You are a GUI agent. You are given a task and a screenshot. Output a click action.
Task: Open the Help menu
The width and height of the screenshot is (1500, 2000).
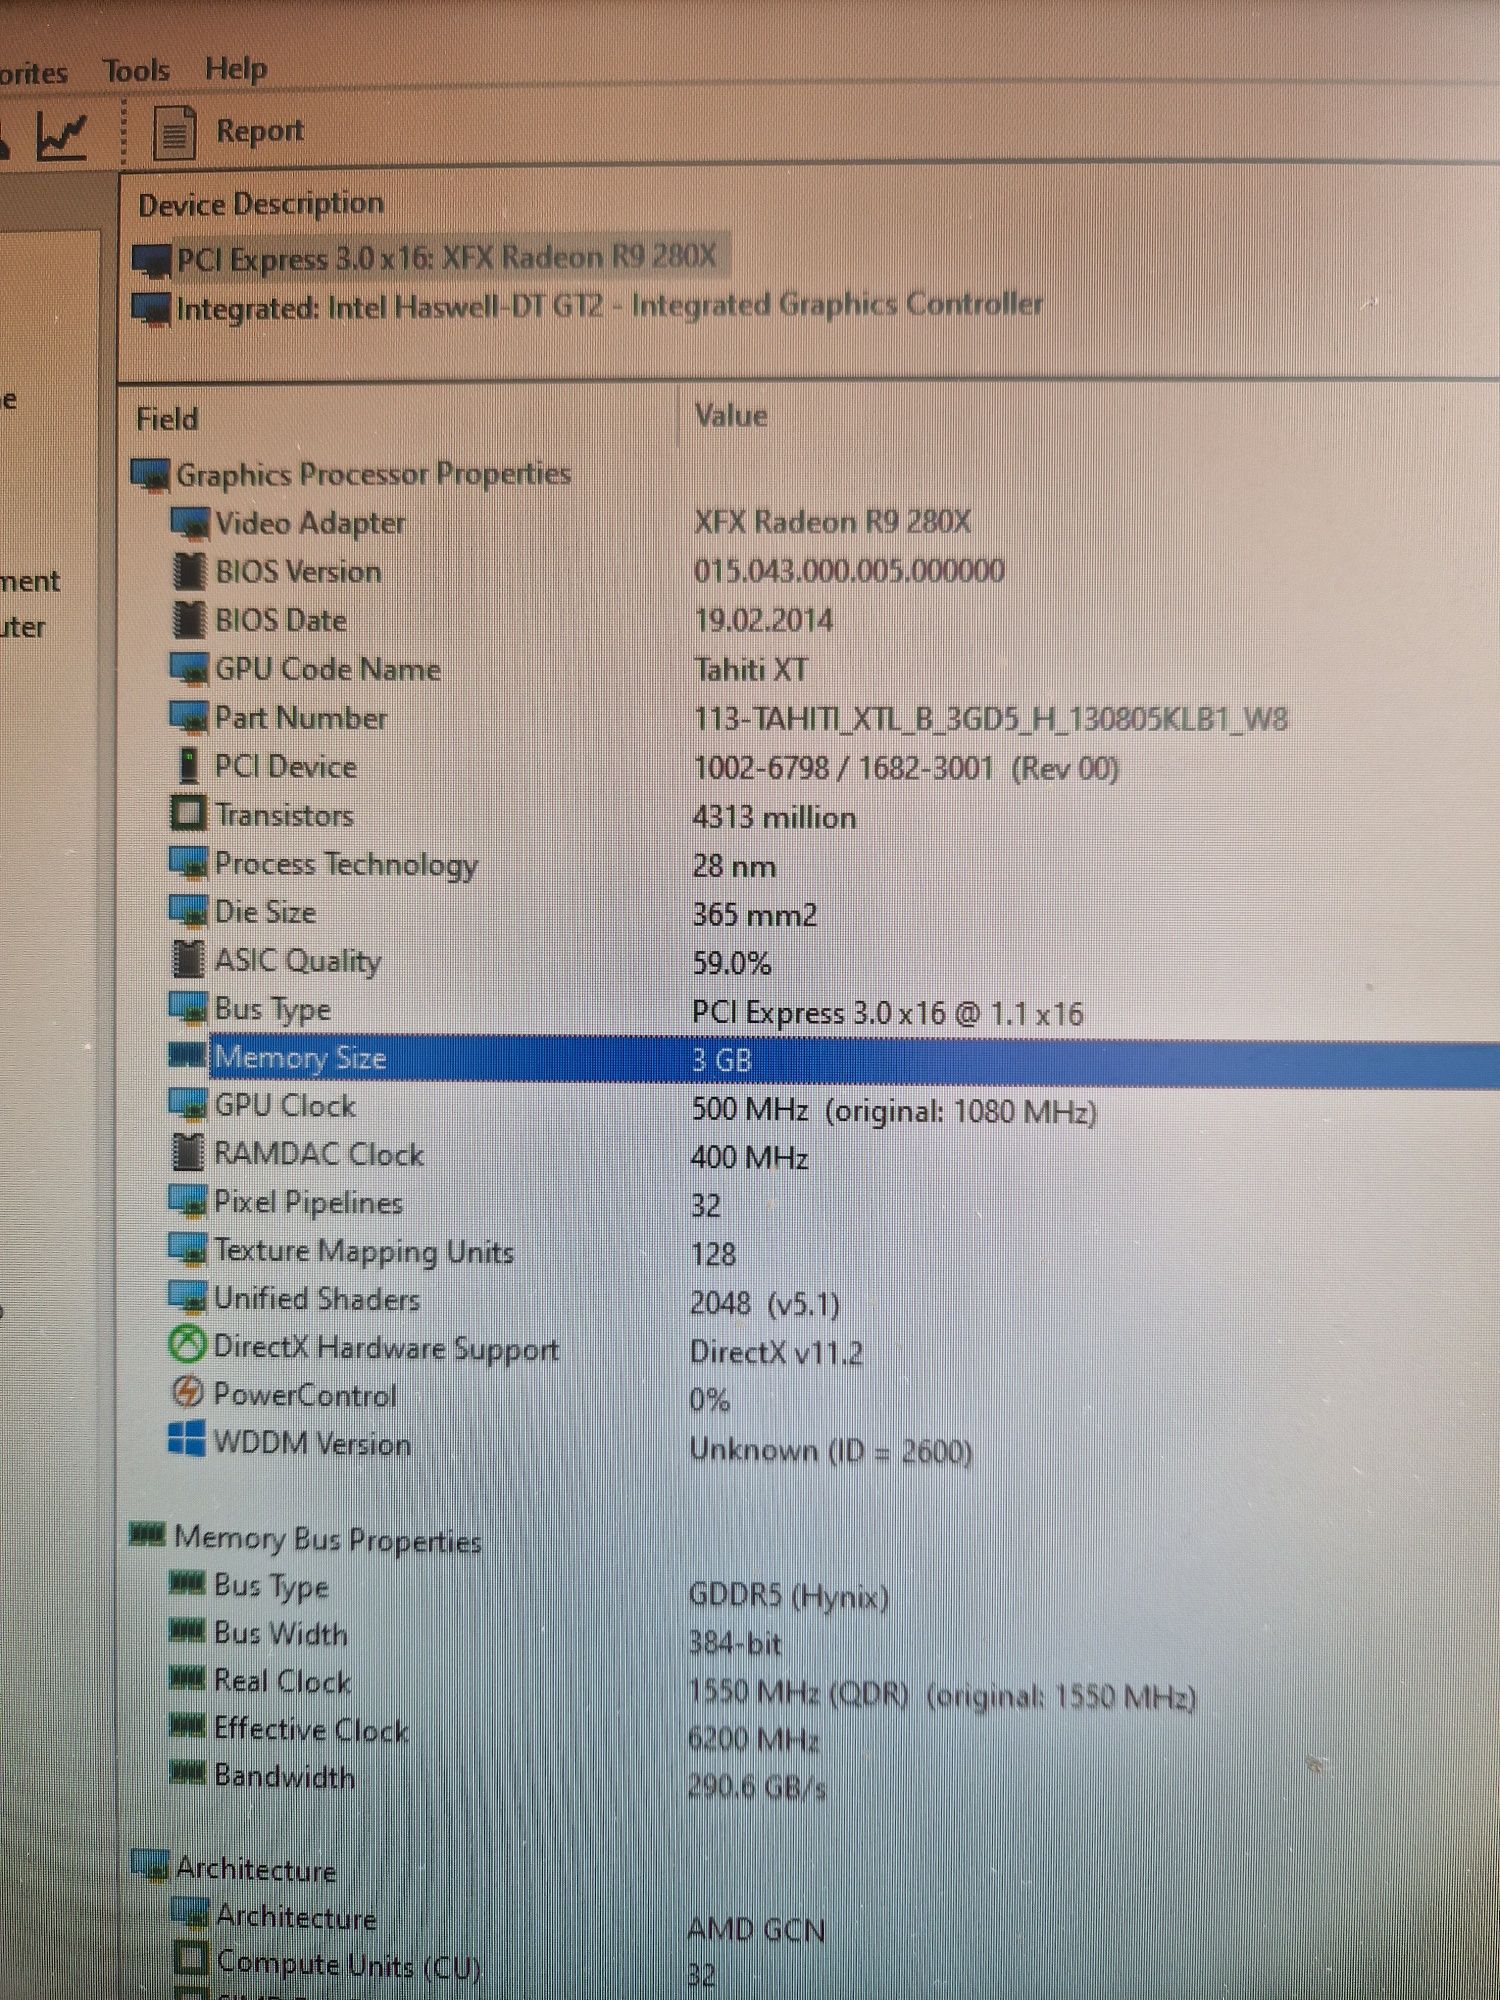(x=236, y=69)
